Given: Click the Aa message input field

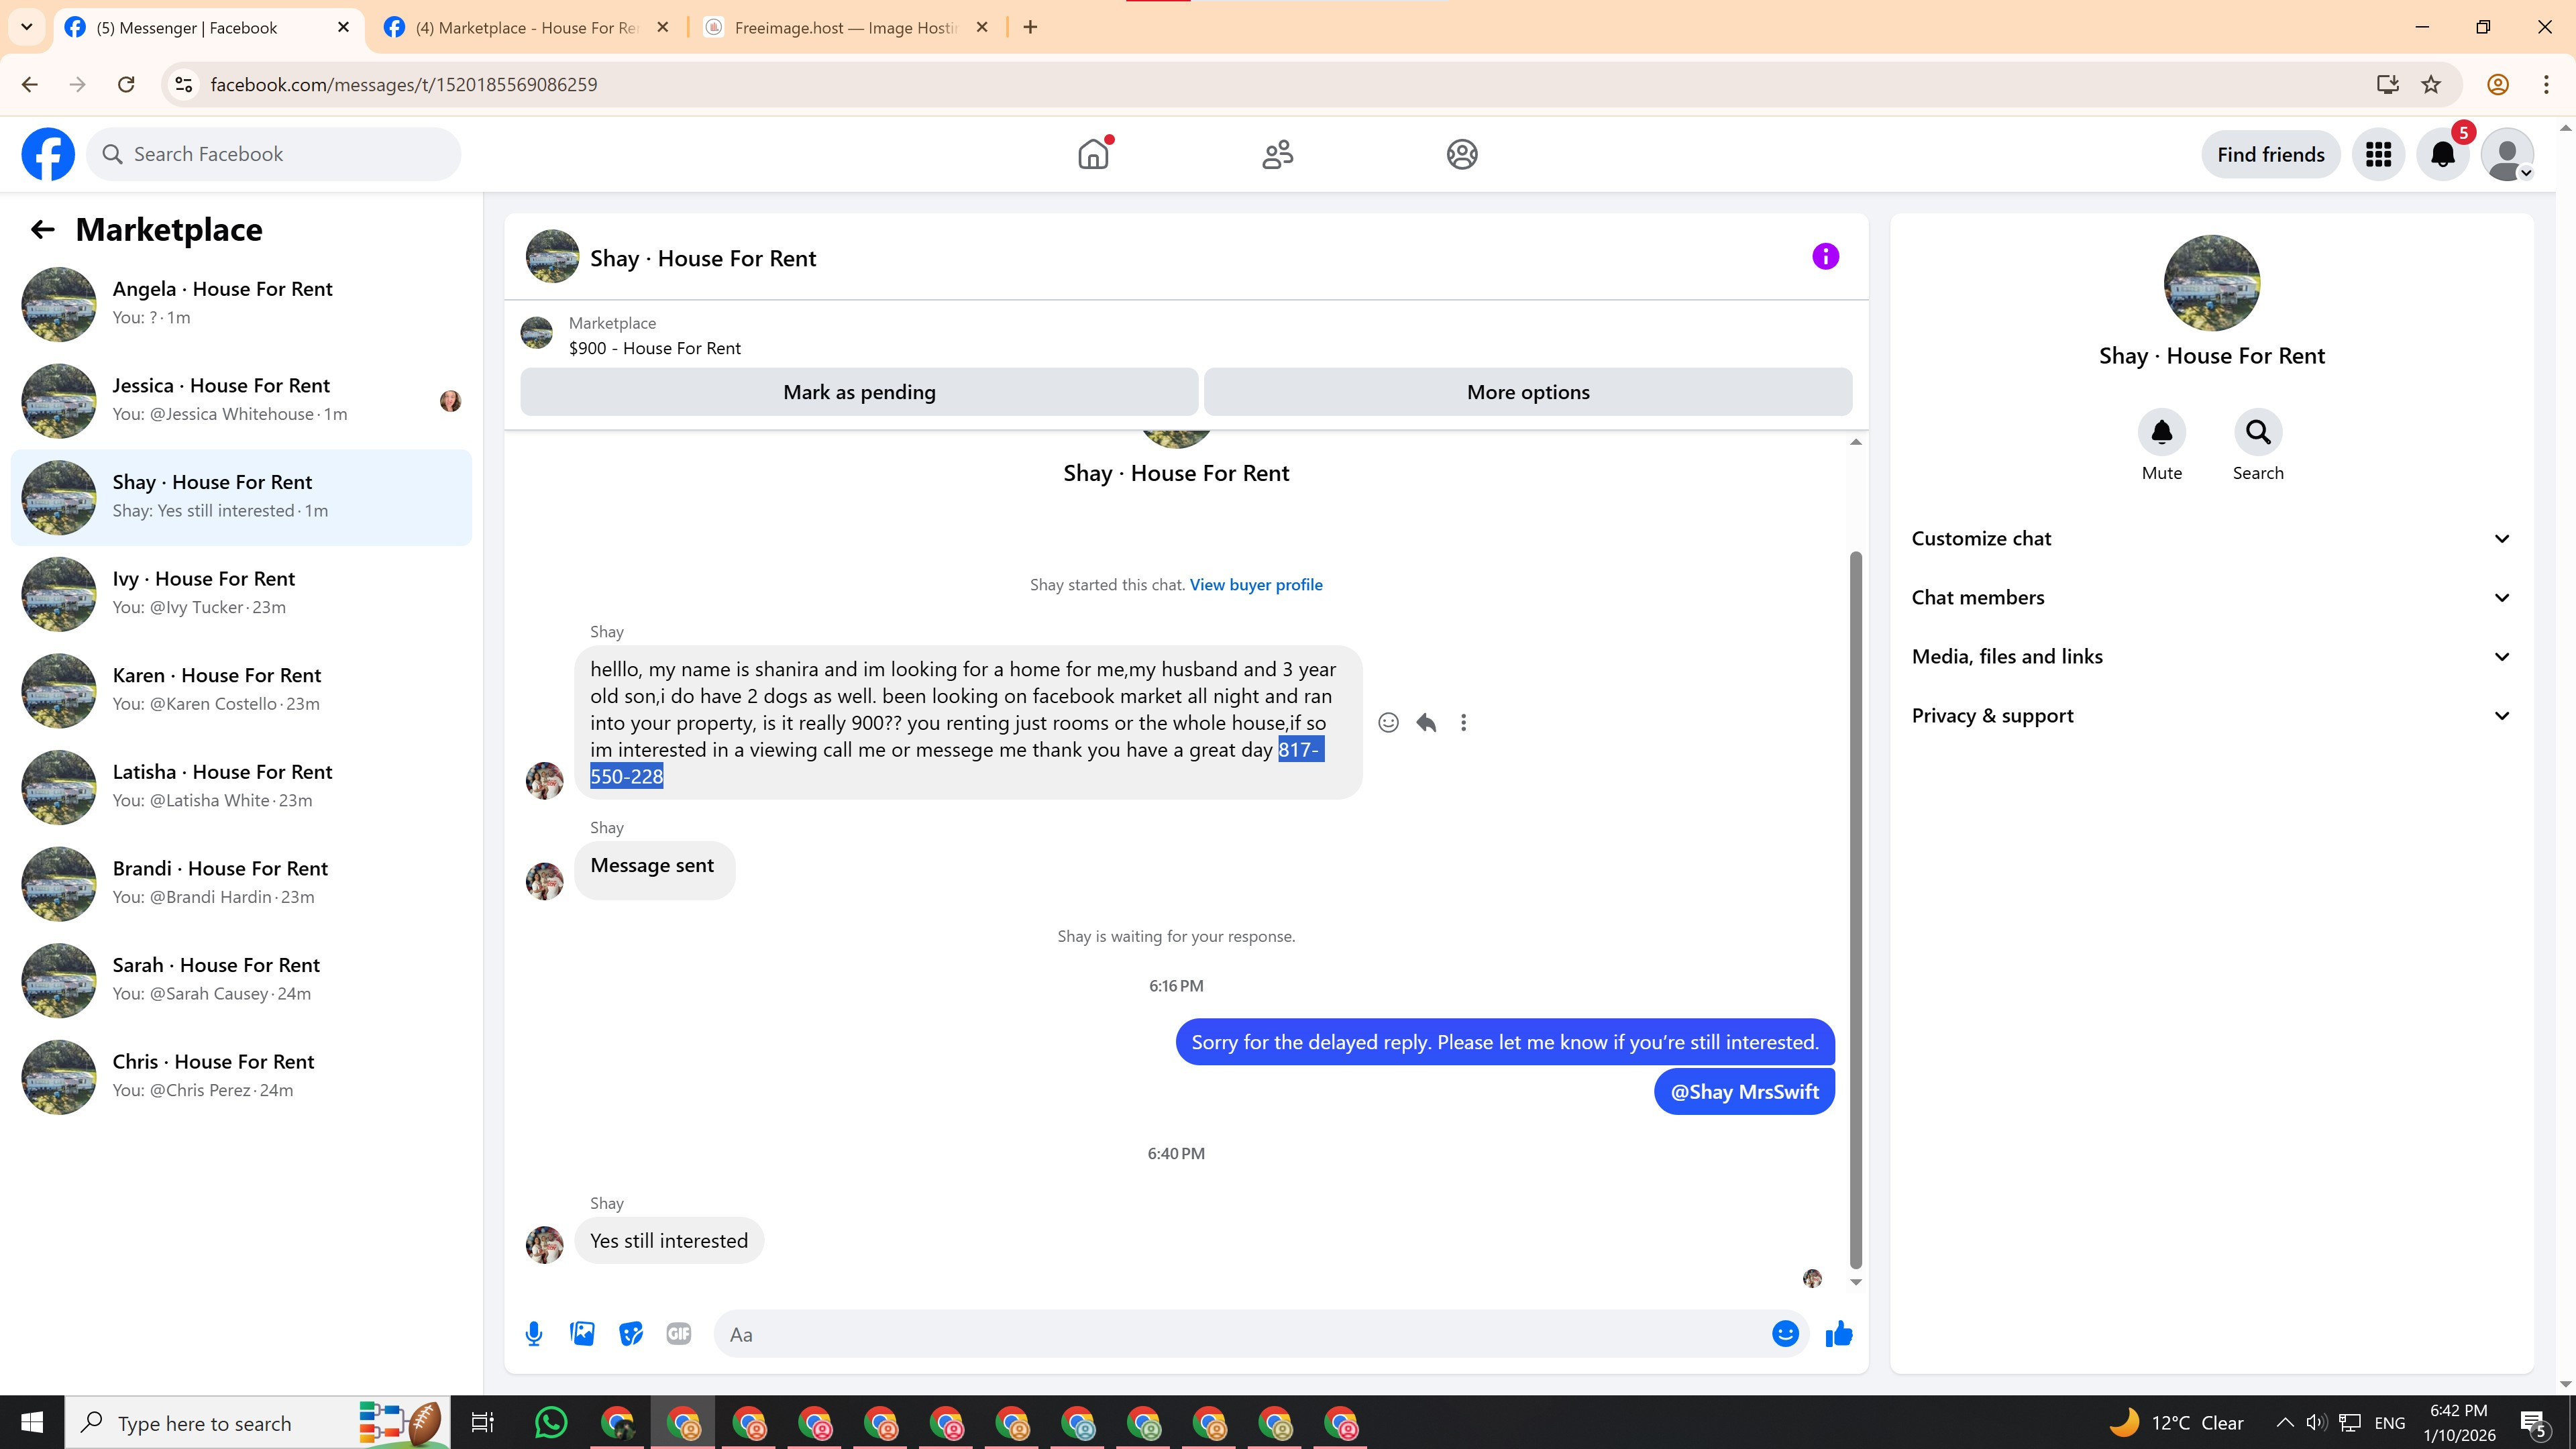Looking at the screenshot, I should tap(1240, 1334).
